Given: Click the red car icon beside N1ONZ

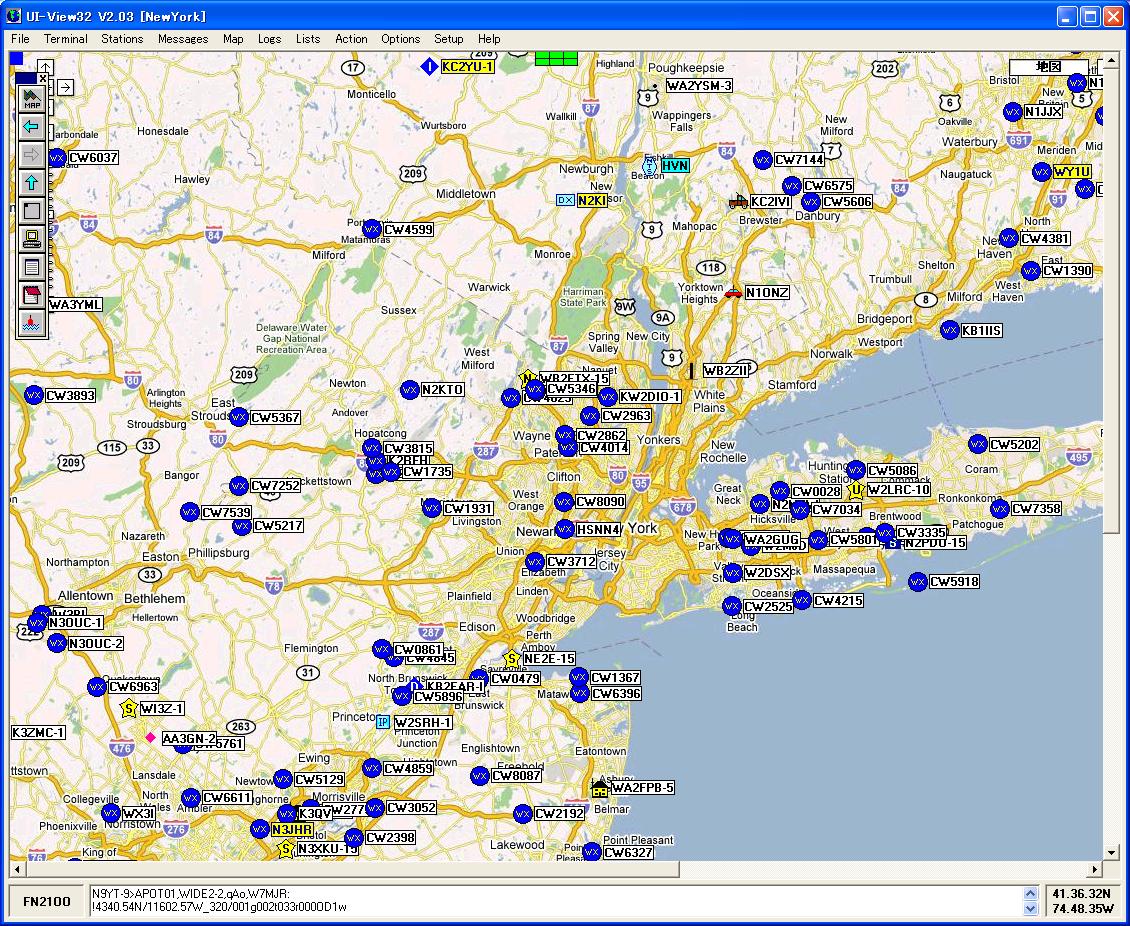Looking at the screenshot, I should (734, 292).
